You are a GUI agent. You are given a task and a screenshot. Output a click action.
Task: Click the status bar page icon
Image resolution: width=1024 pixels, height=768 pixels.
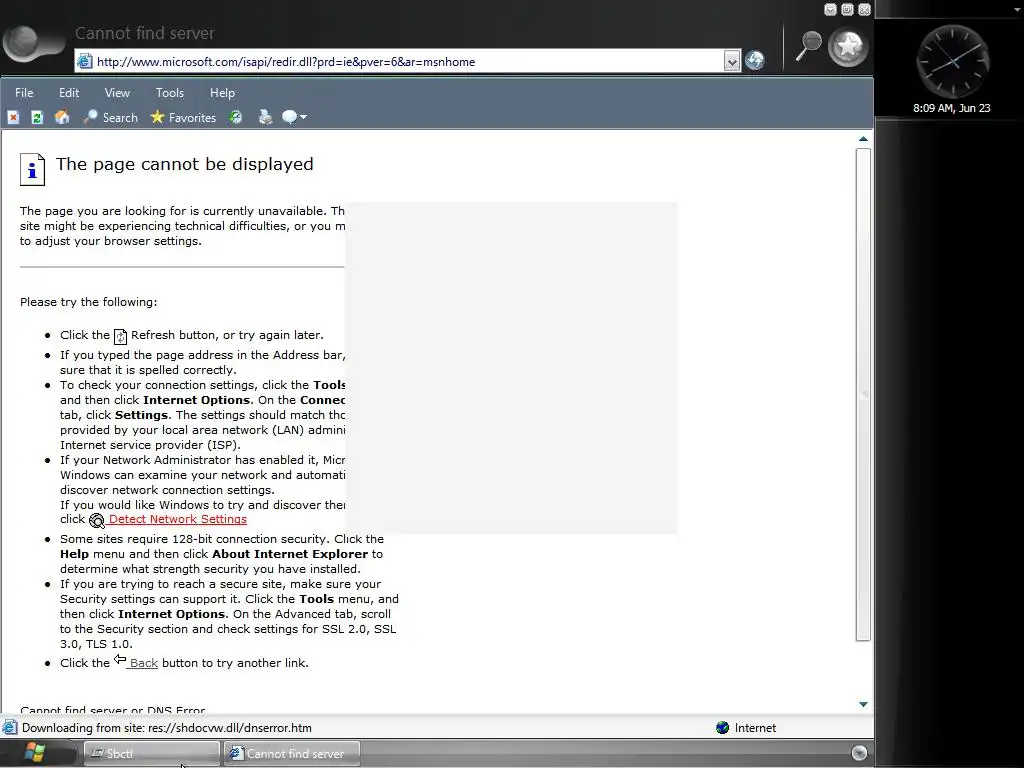pos(10,728)
